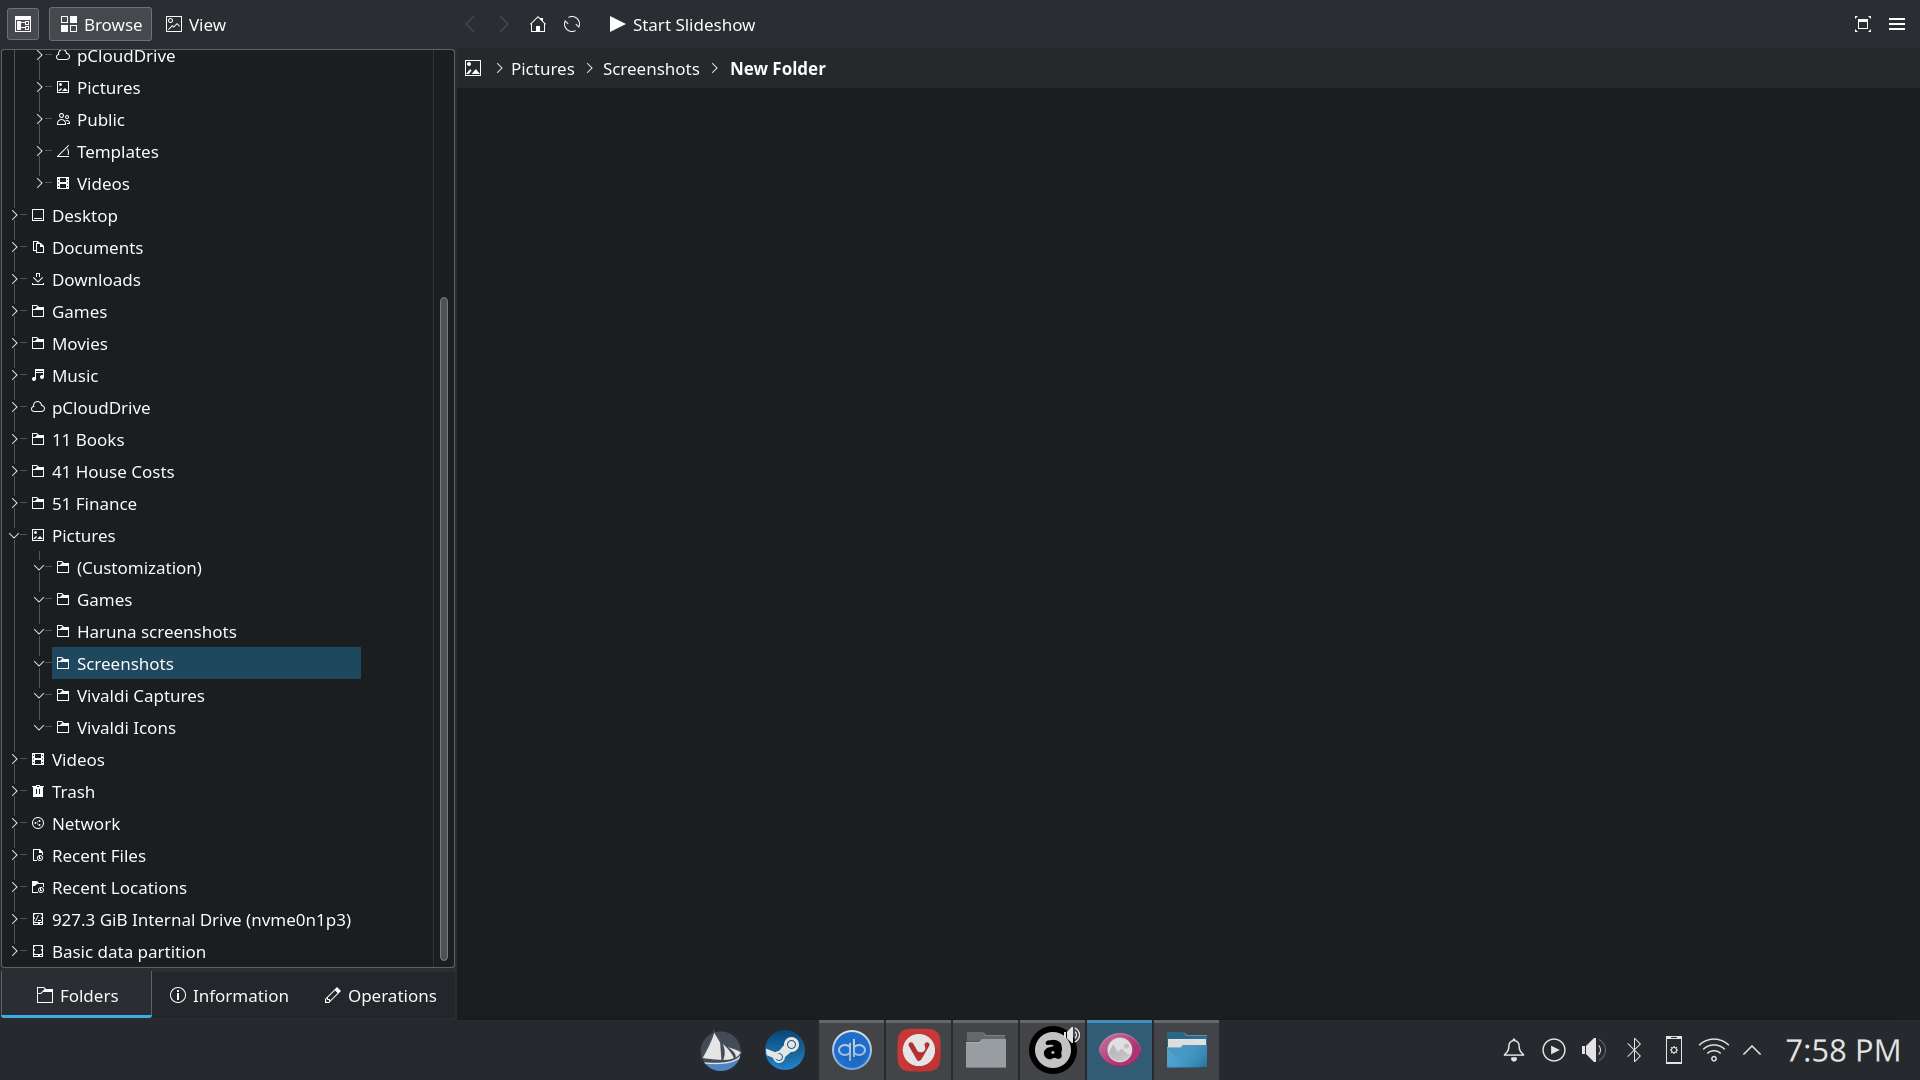Start the slideshow
Screen dimensions: 1920x1080
click(x=682, y=24)
